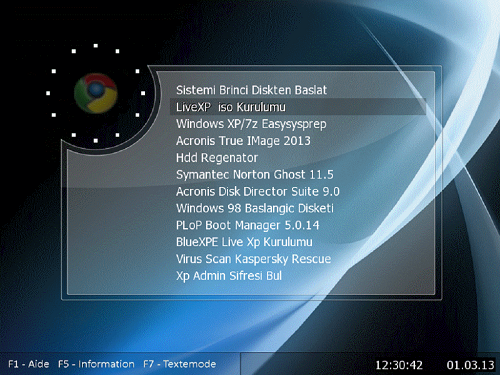Show F5 - Information
This screenshot has height=375, width=500.
pos(96,364)
